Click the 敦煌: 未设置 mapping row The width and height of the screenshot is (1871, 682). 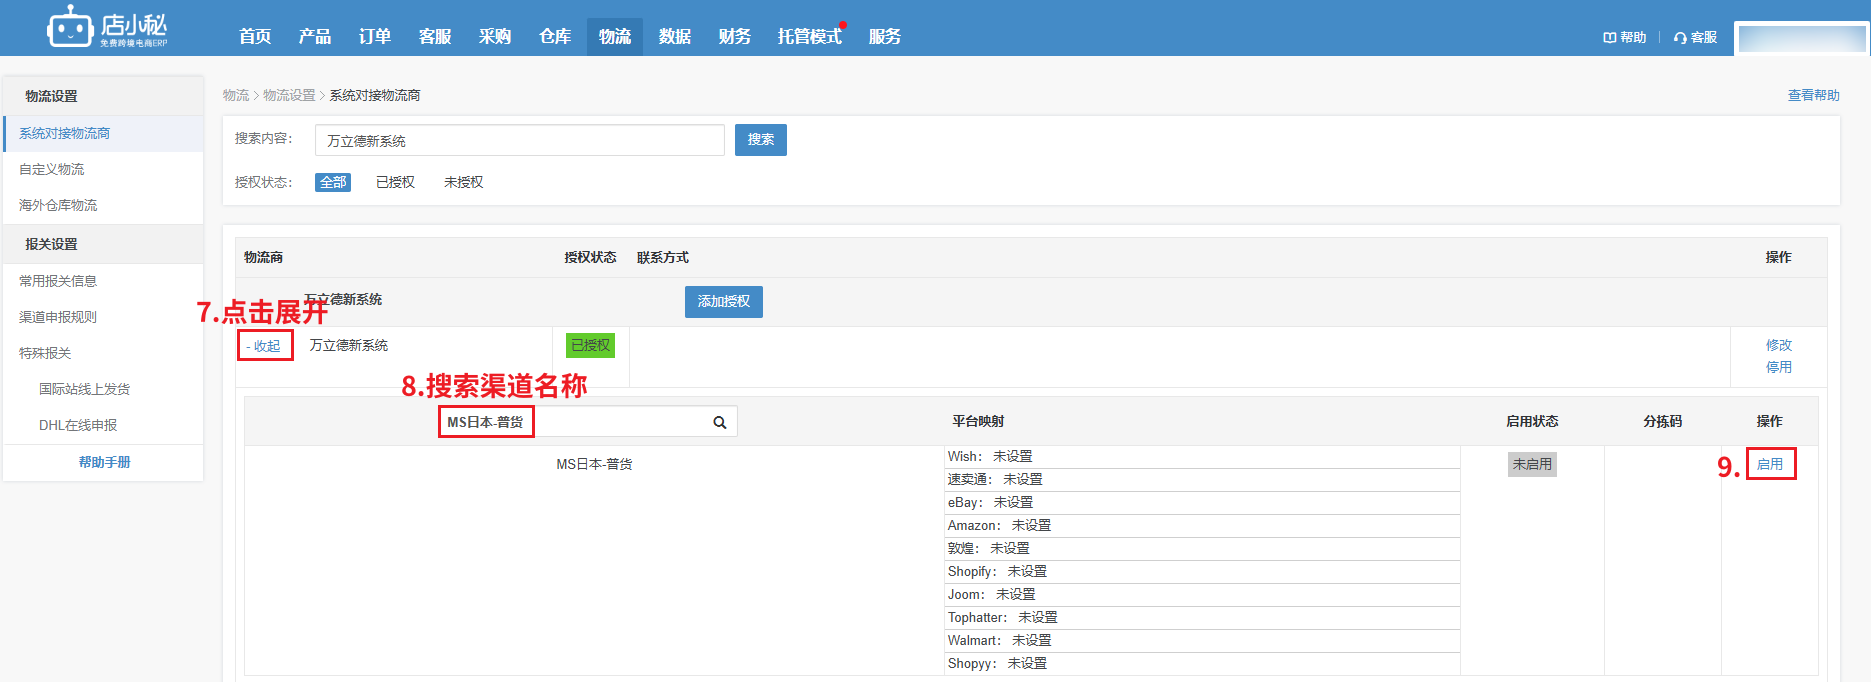tap(1202, 549)
